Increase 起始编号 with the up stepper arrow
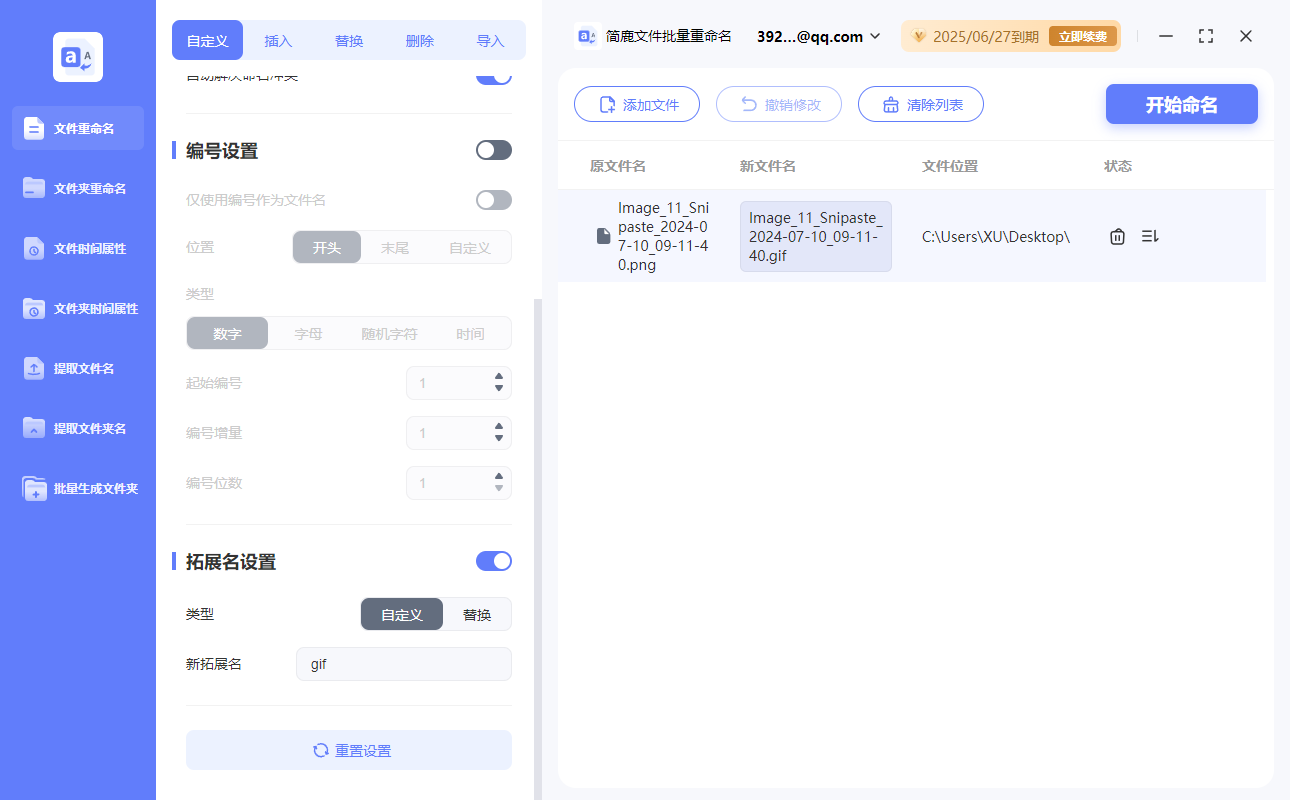Viewport: 1290px width, 800px height. [x=497, y=377]
